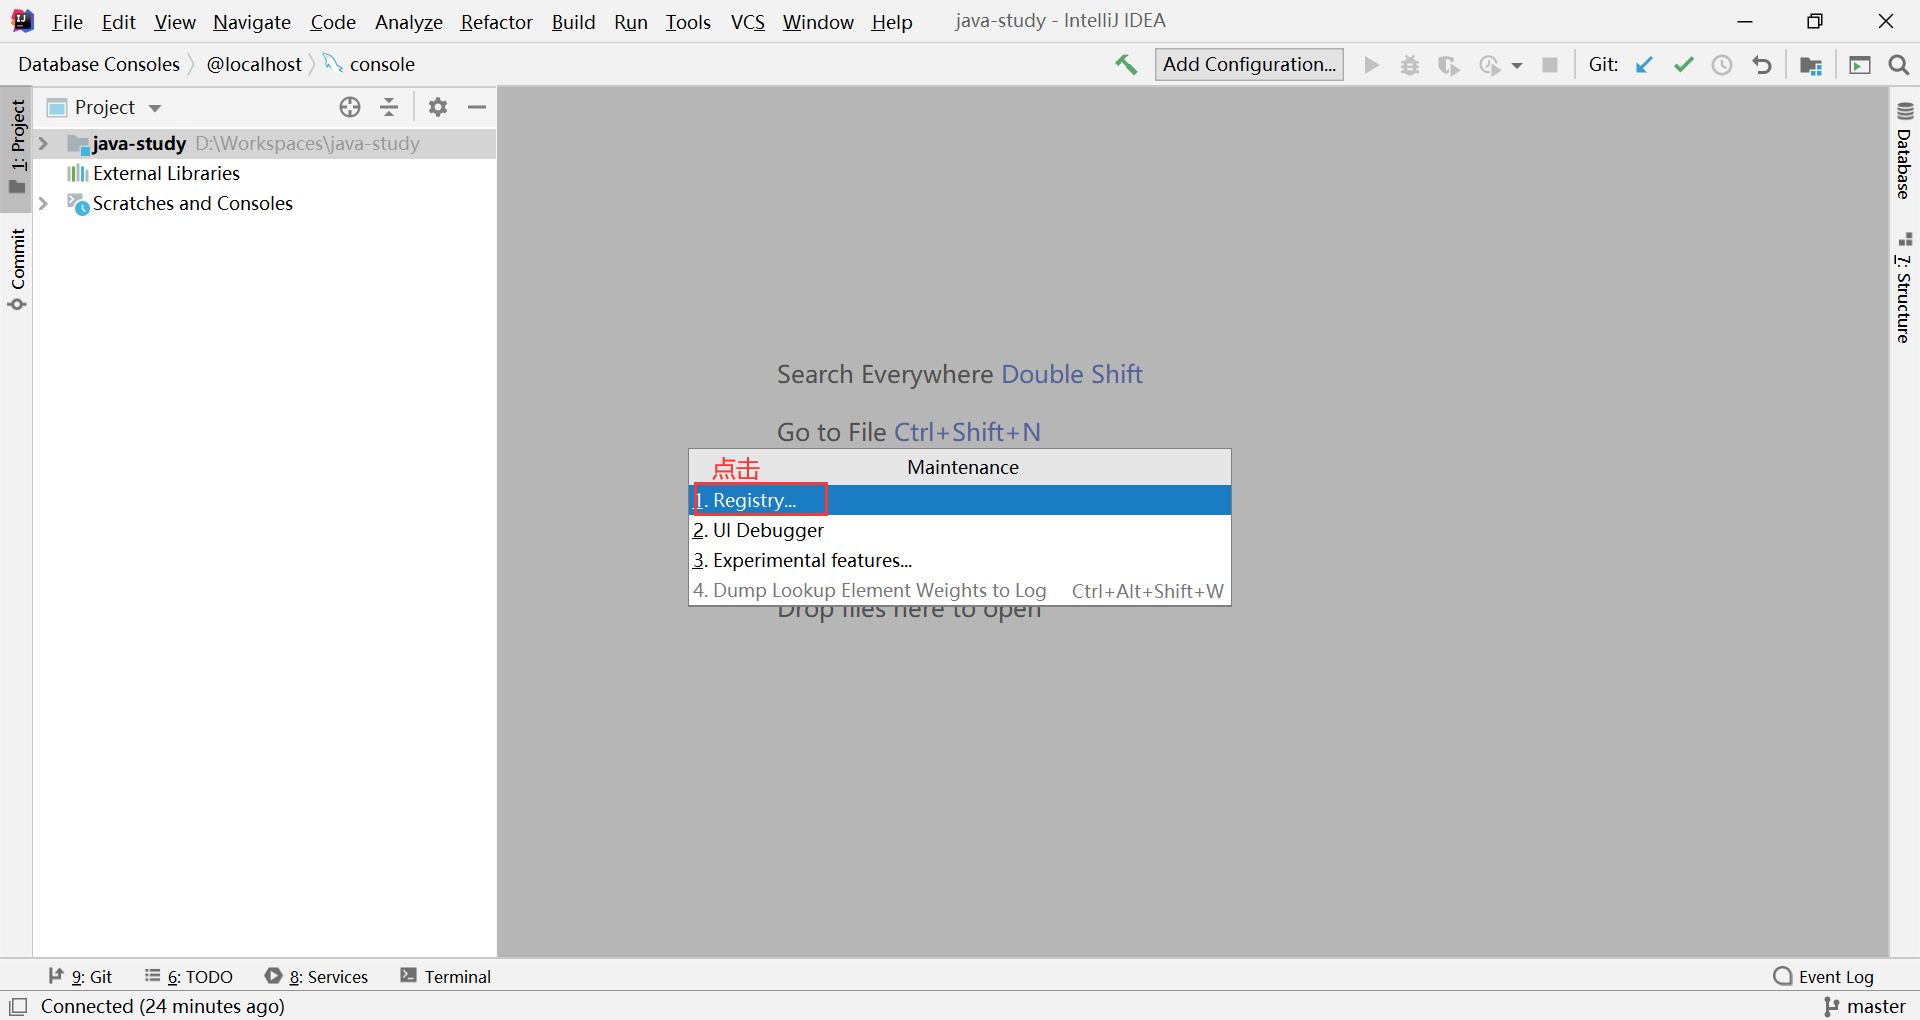This screenshot has height=1020, width=1920.
Task: Toggle the 1: Project side tab
Action: [17, 147]
